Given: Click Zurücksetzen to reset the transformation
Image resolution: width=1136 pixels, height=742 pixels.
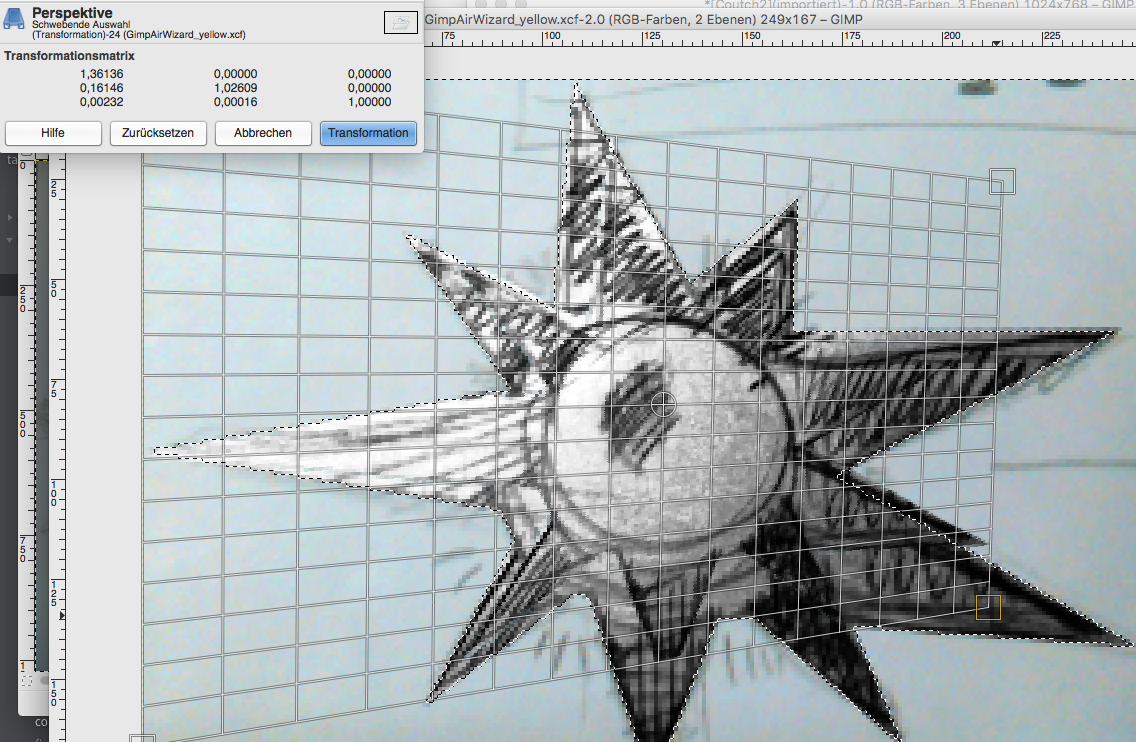Looking at the screenshot, I should pyautogui.click(x=158, y=133).
